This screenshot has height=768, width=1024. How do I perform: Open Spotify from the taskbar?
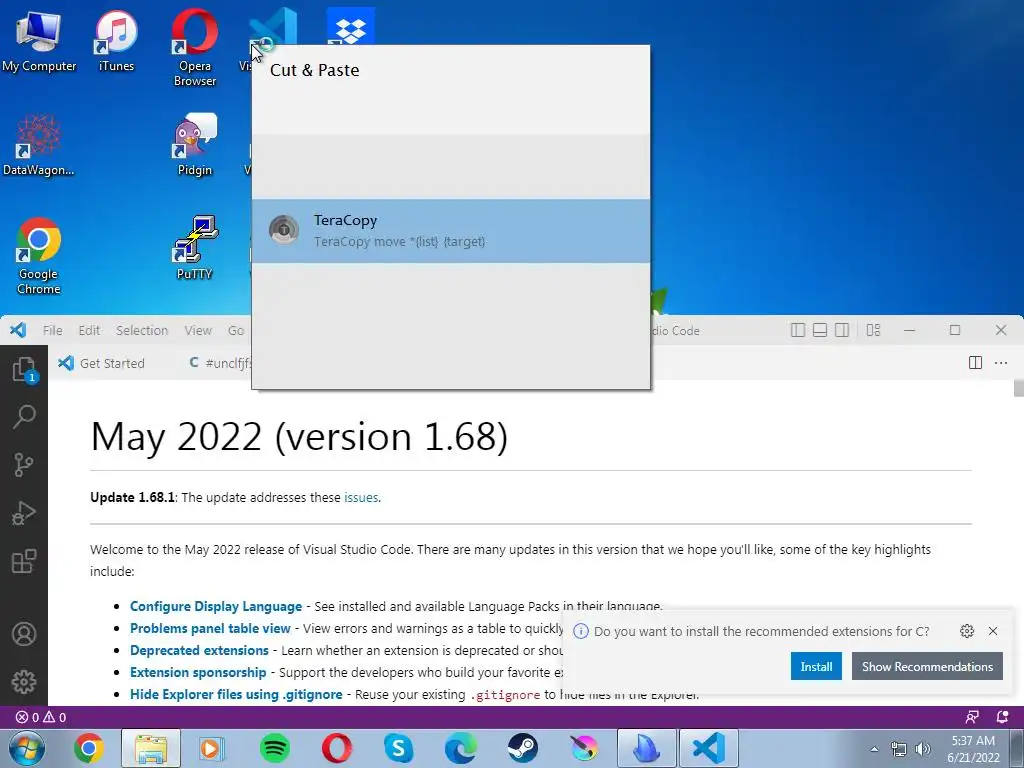275,748
